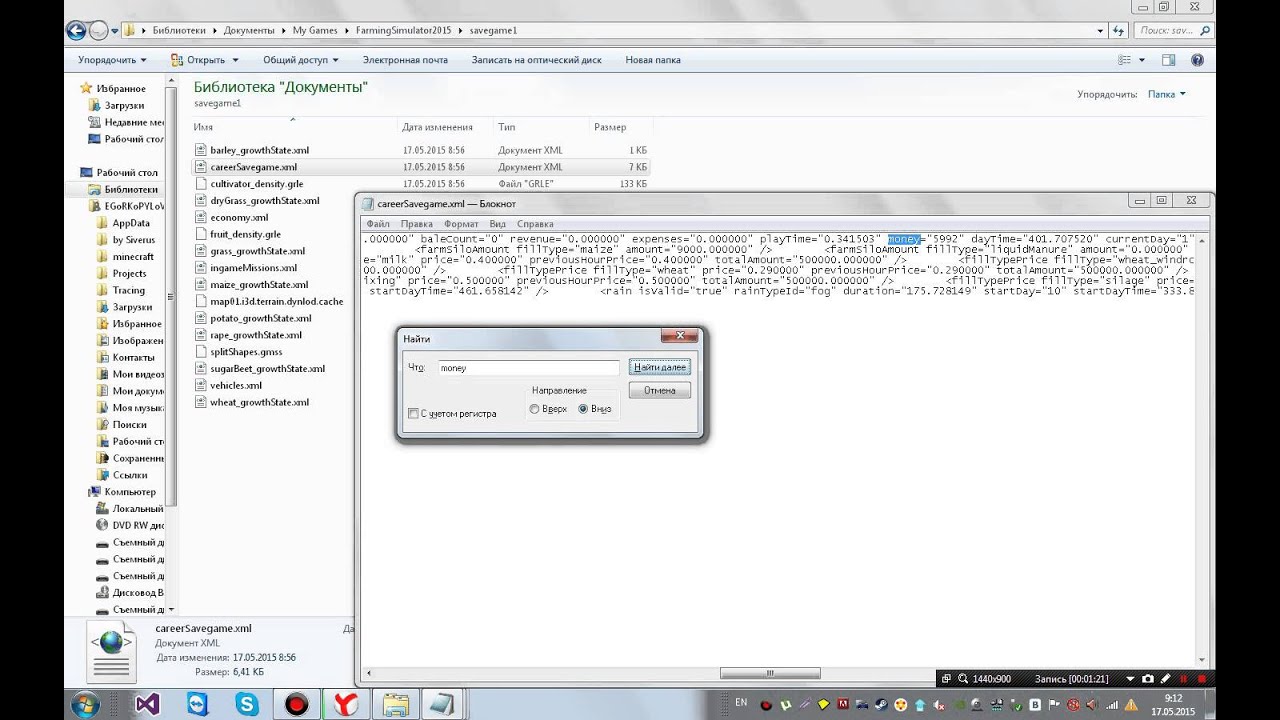This screenshot has width=1280, height=720.
Task: Click Отмена in the Find dialog
Action: click(660, 391)
